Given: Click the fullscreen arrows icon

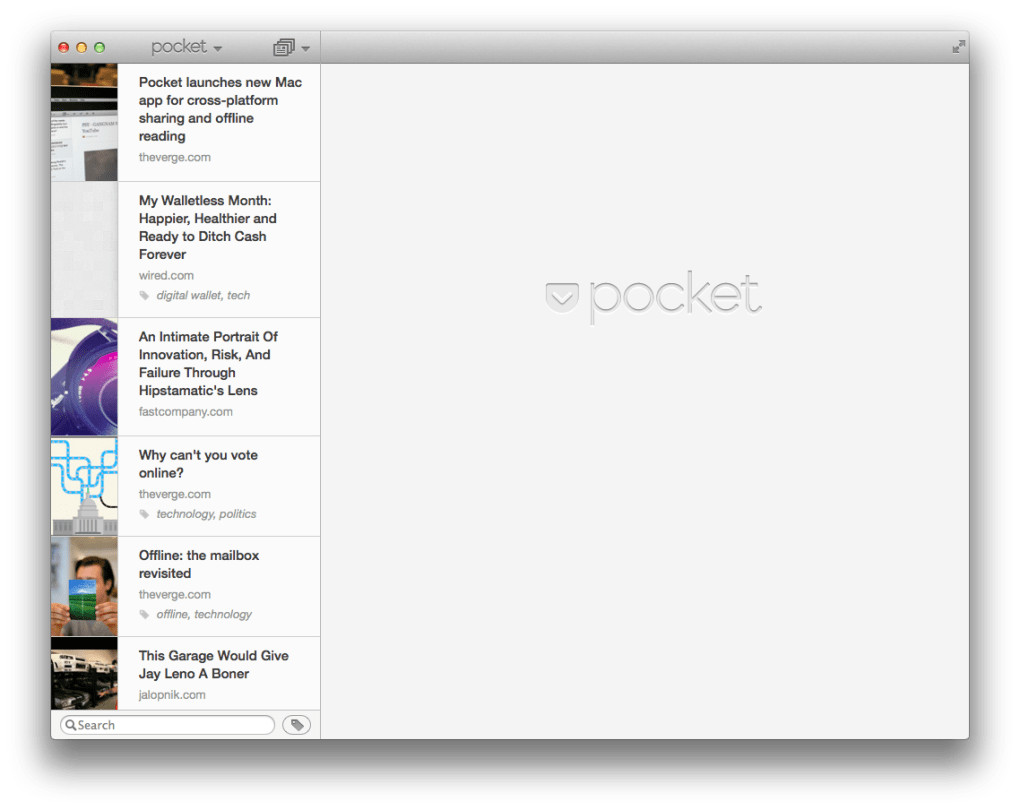Looking at the screenshot, I should (x=958, y=47).
